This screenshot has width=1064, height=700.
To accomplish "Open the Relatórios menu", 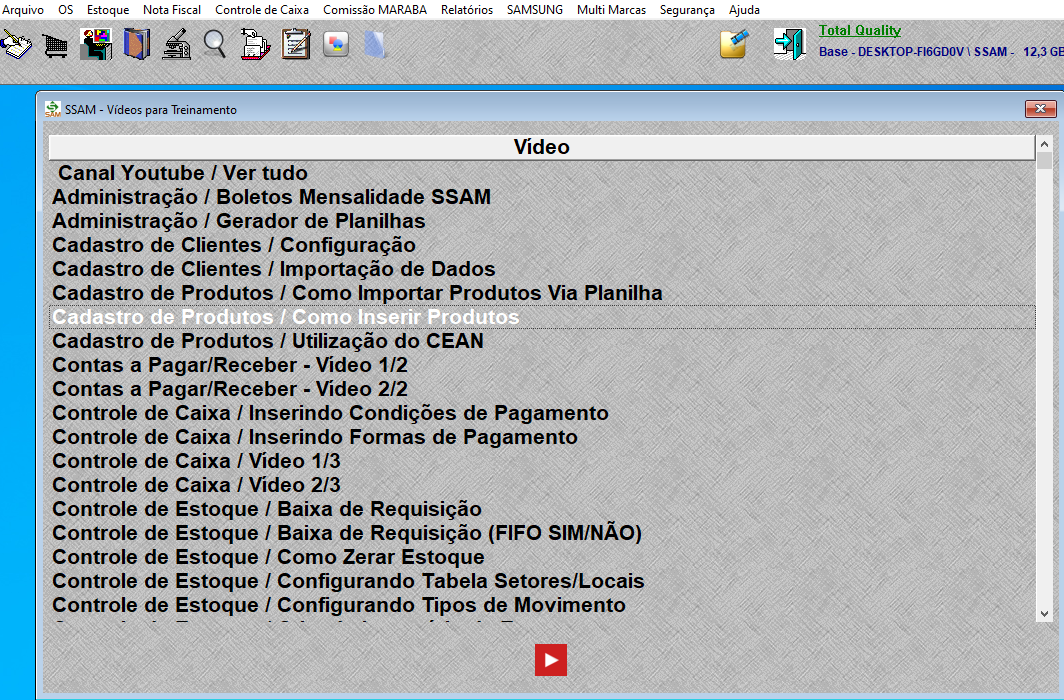I will 467,10.
